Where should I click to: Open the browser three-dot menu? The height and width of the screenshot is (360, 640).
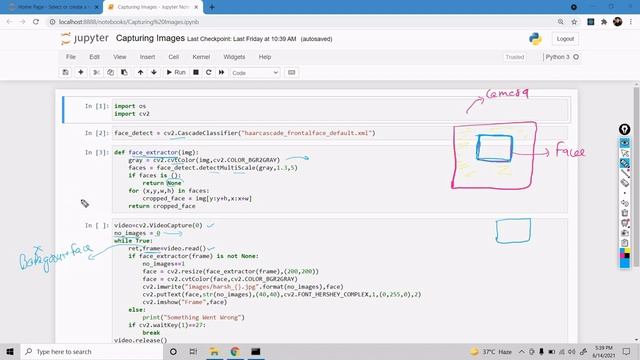pos(631,22)
